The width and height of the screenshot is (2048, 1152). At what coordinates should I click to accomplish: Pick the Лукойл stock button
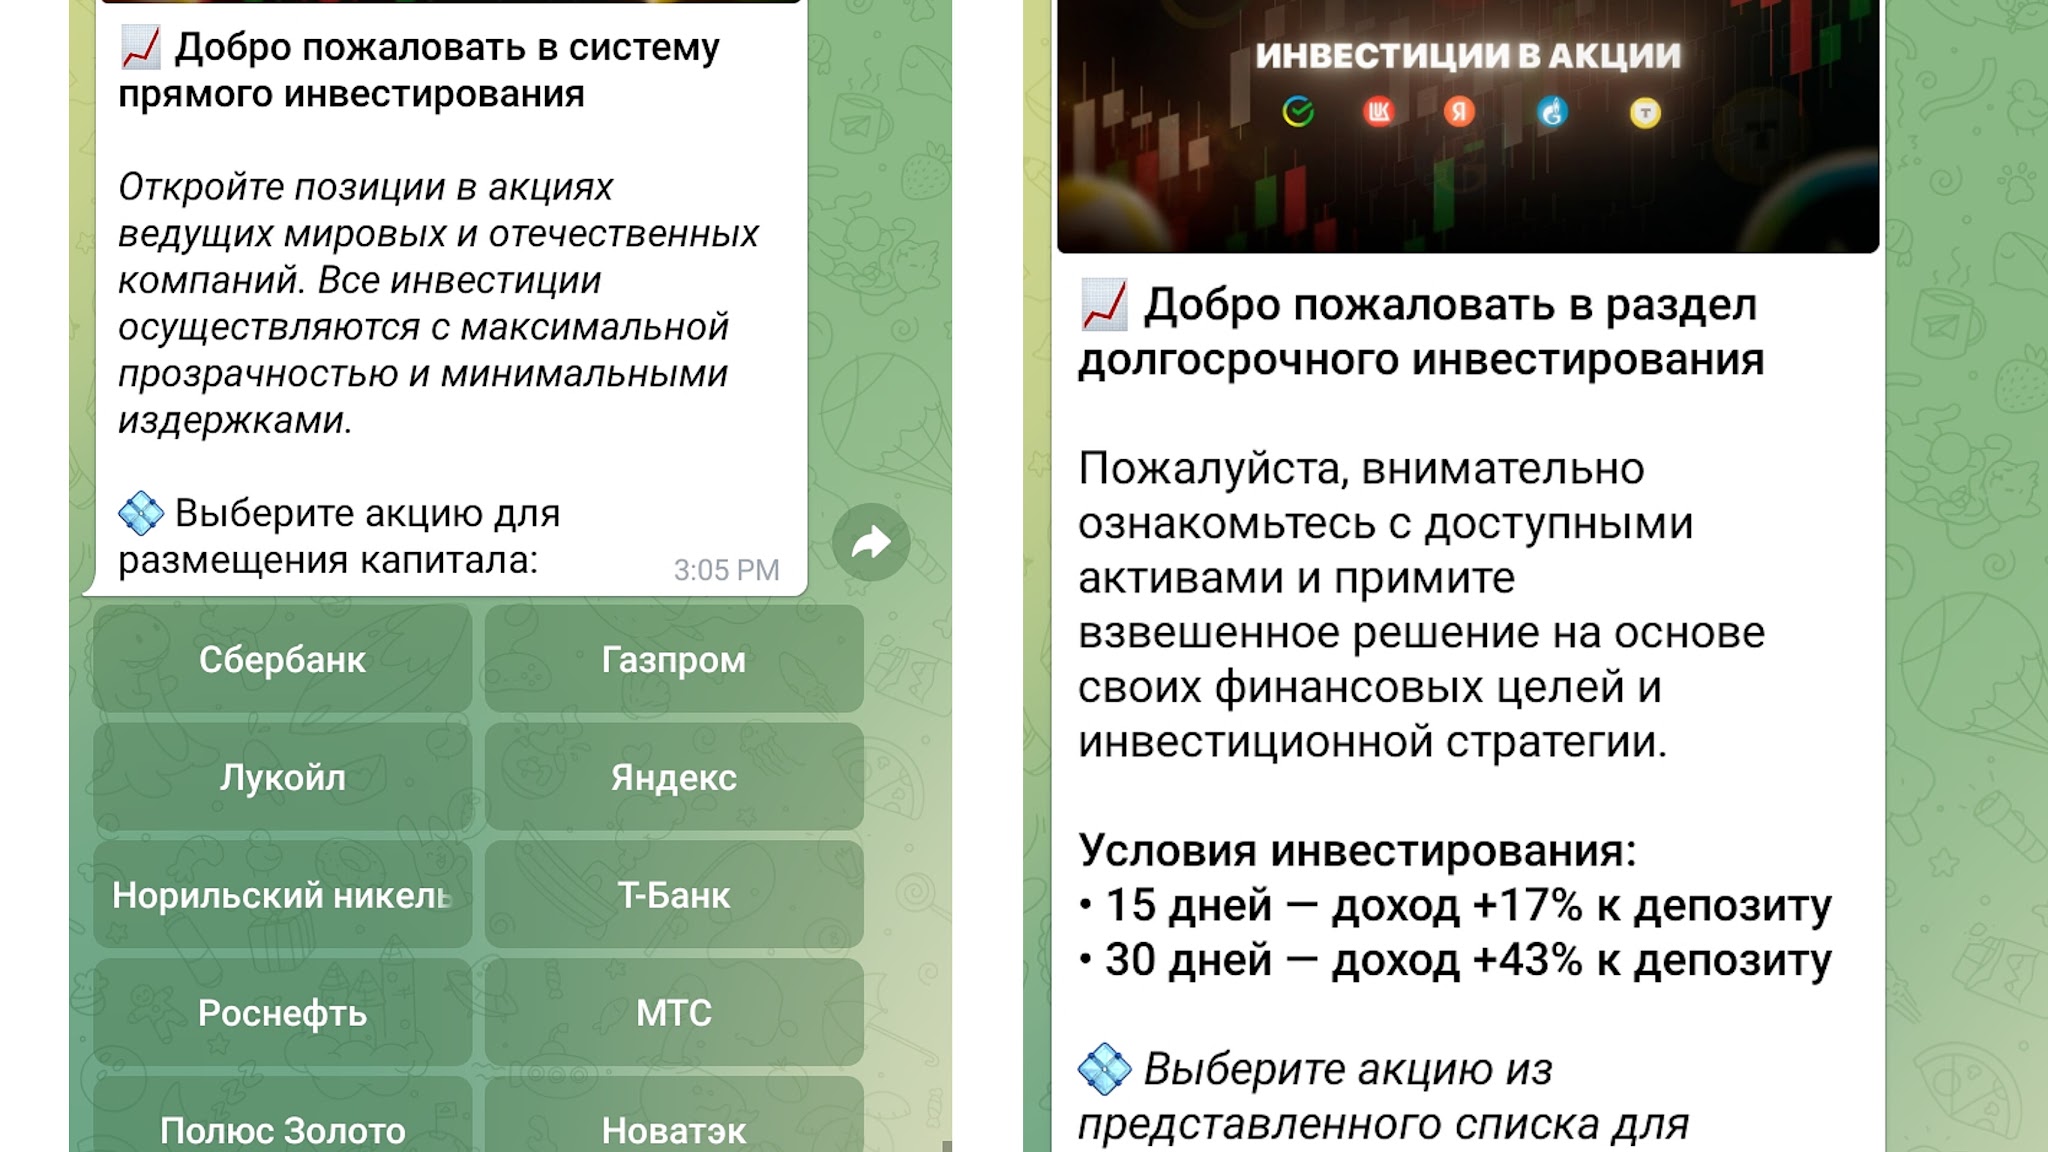click(x=283, y=777)
